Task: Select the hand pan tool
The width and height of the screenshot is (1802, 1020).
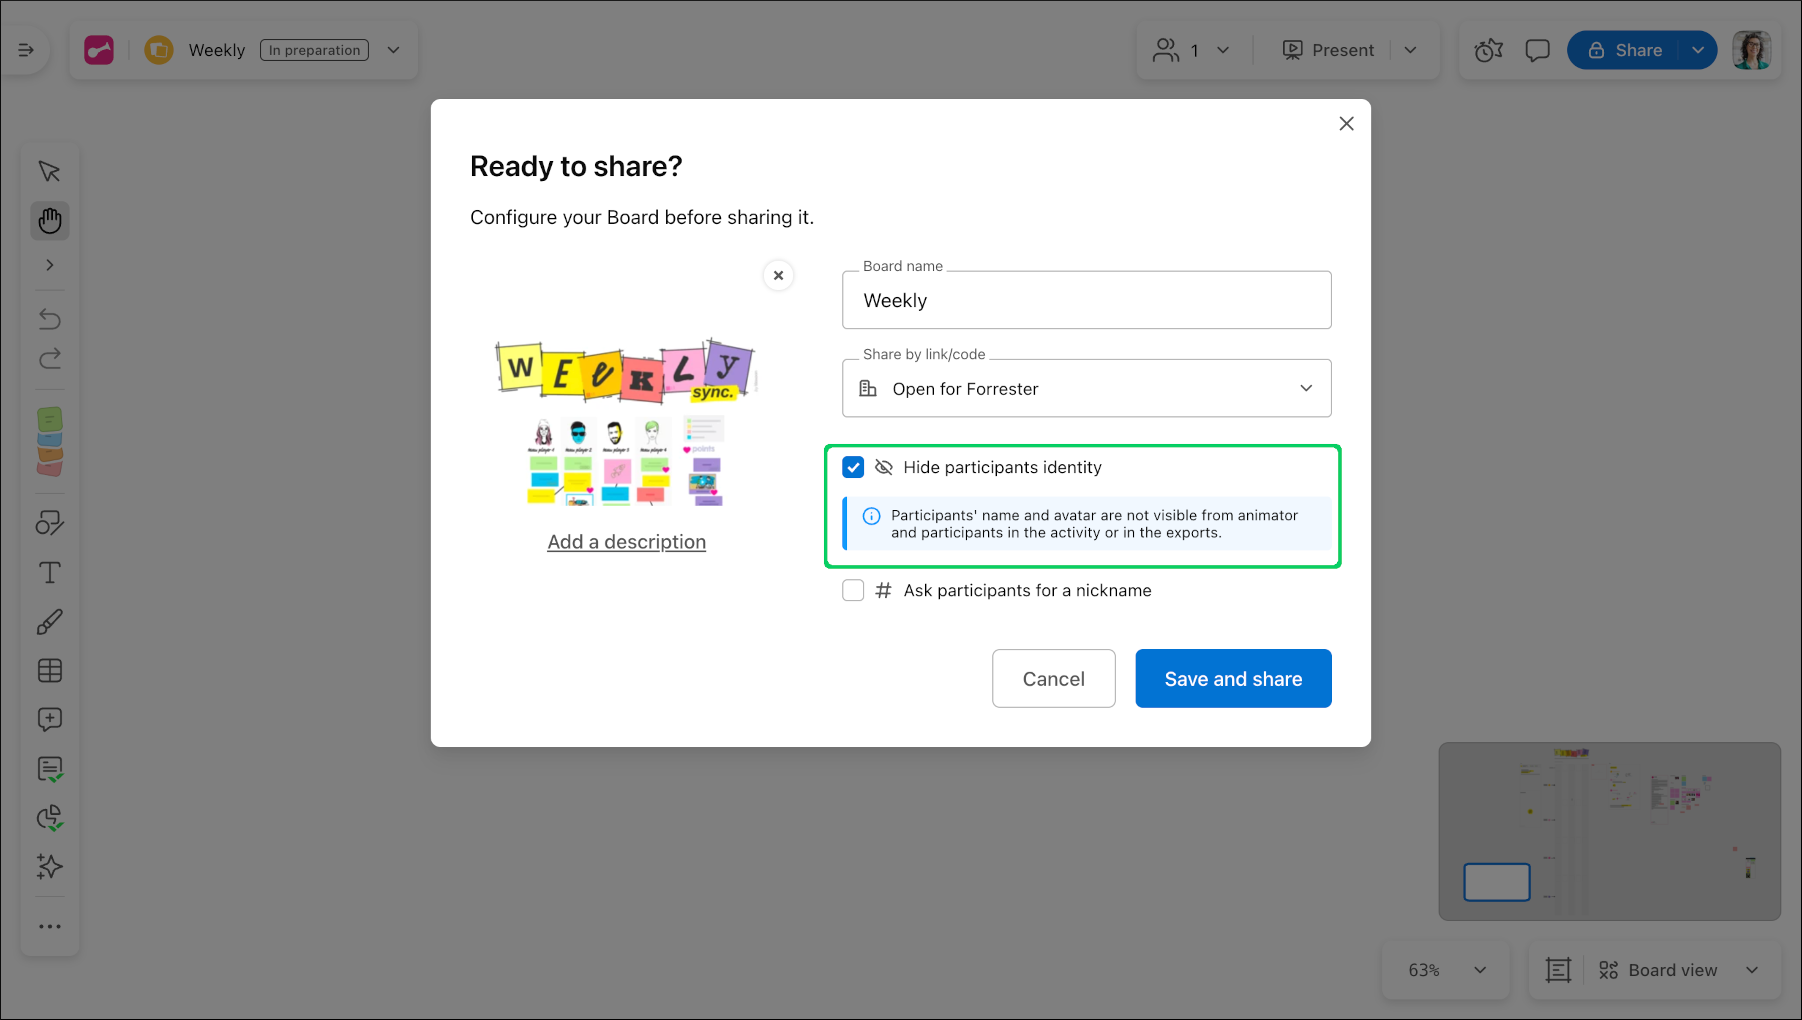Action: (x=50, y=220)
